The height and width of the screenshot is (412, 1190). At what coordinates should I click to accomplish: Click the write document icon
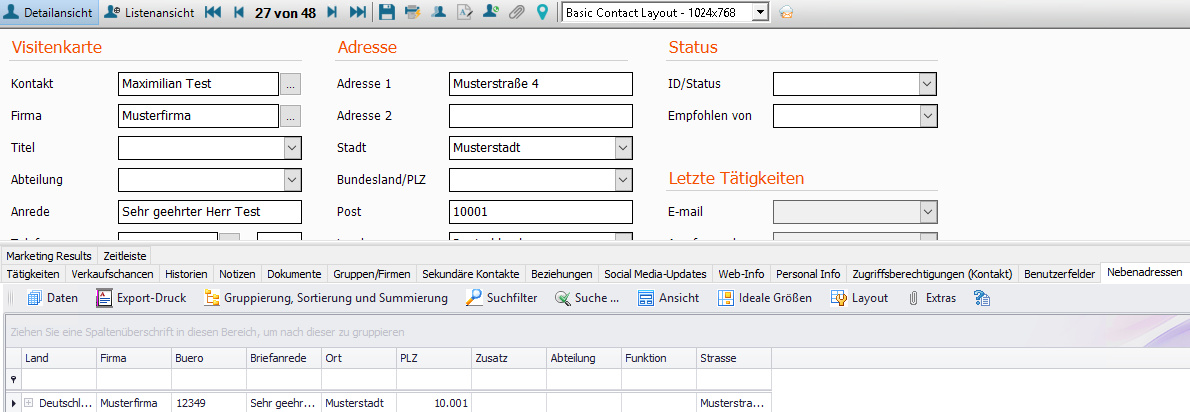pos(464,12)
